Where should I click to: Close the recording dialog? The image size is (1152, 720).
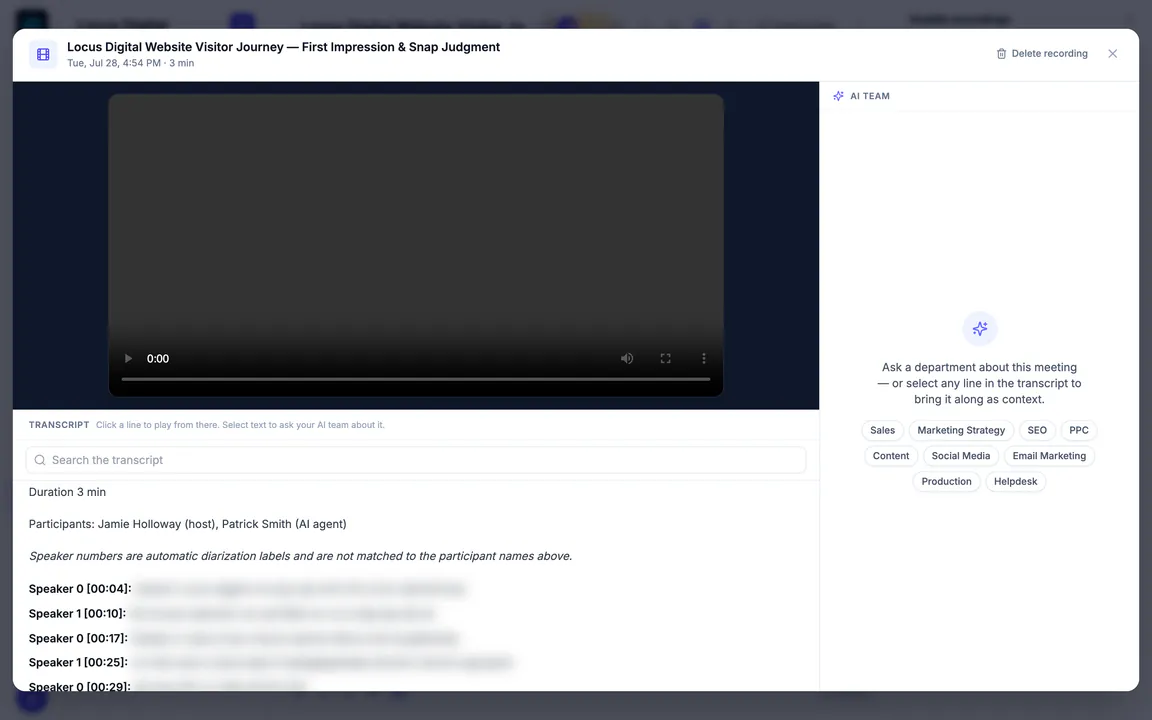click(x=1112, y=54)
